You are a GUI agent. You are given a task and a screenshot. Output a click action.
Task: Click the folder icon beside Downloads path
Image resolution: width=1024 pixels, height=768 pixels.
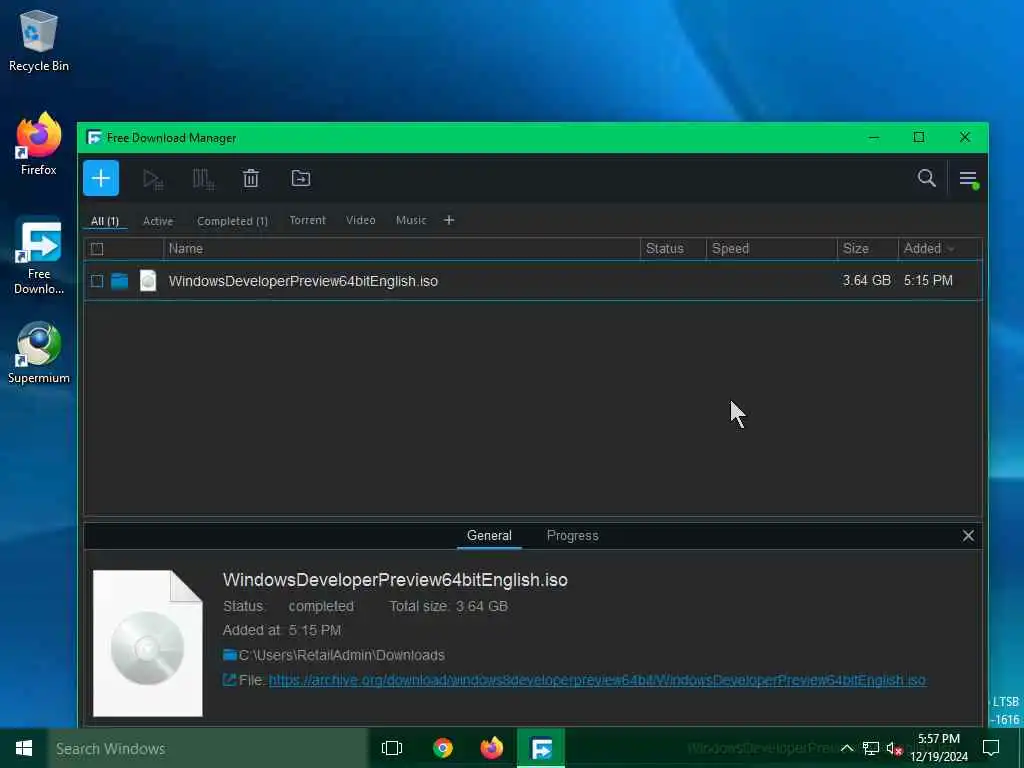pos(229,654)
